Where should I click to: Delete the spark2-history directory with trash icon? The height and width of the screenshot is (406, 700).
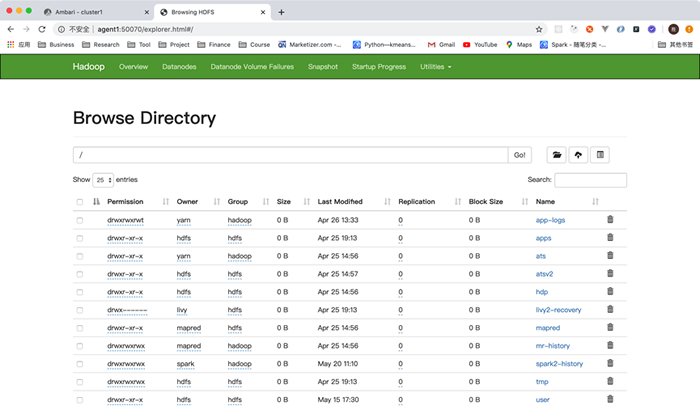pos(610,363)
